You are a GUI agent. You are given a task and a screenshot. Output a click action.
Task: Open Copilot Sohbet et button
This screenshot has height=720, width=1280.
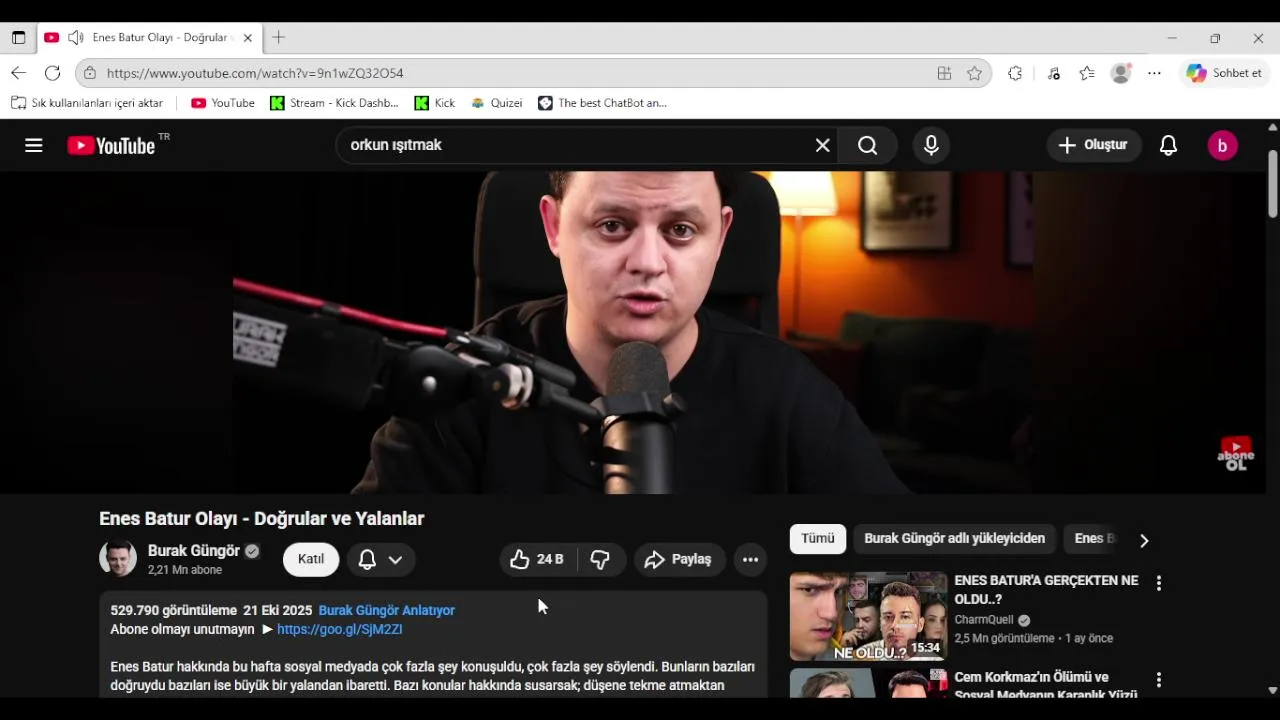[1224, 73]
